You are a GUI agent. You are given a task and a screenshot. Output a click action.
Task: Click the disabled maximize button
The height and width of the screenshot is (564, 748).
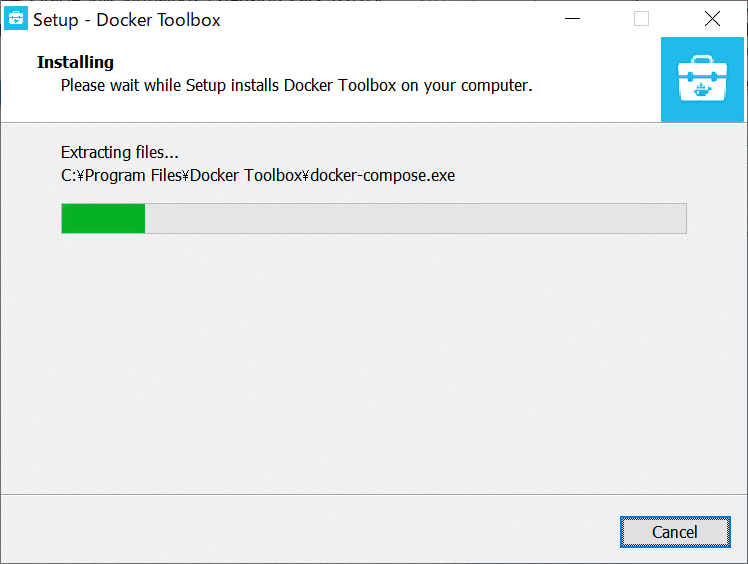(x=641, y=19)
